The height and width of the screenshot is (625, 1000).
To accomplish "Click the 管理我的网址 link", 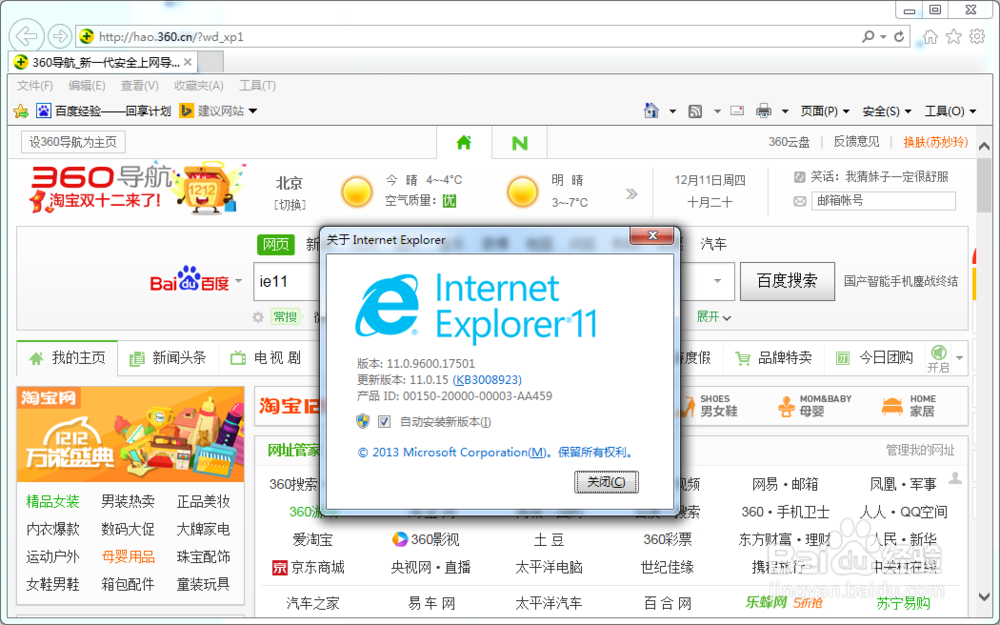I will pyautogui.click(x=920, y=450).
